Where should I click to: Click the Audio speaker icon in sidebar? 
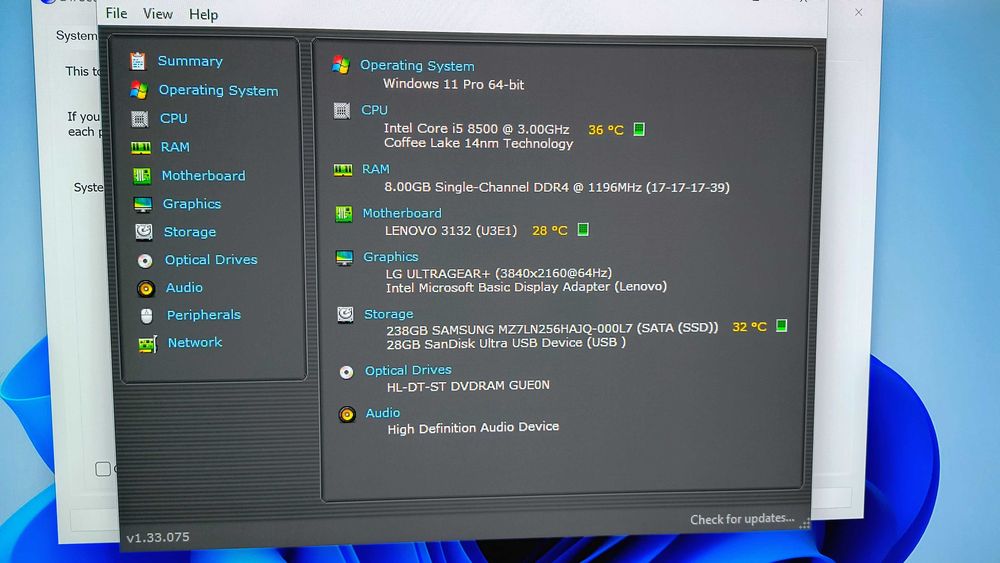(146, 288)
